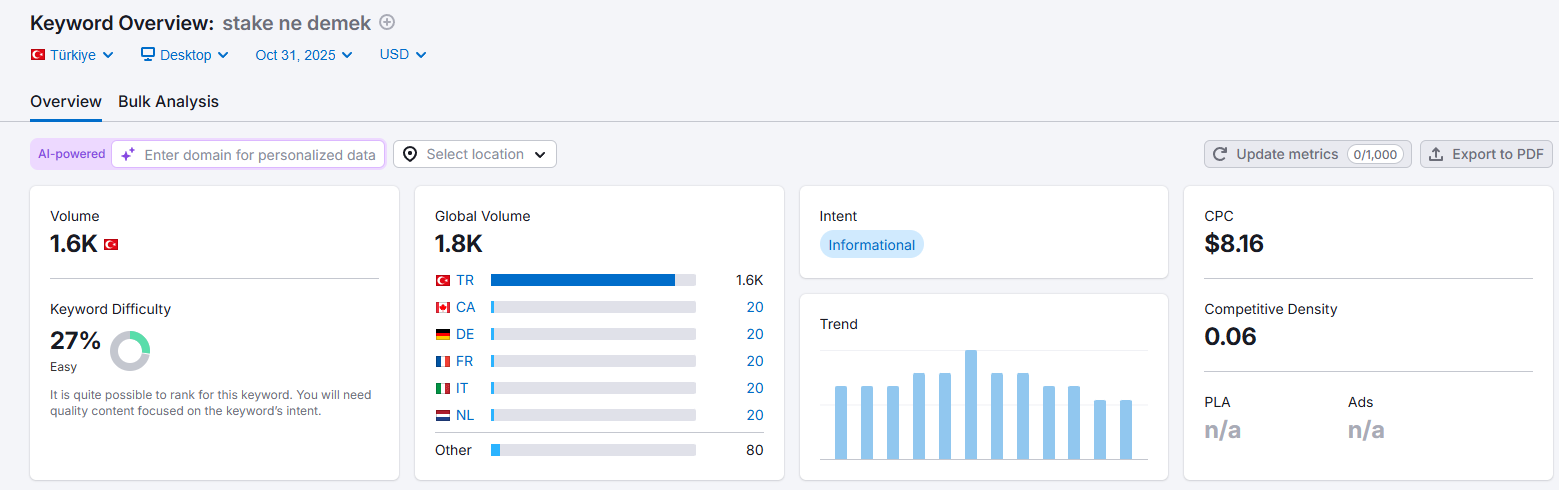Open the USD currency dropdown
Image resolution: width=1559 pixels, height=490 pixels.
(403, 55)
